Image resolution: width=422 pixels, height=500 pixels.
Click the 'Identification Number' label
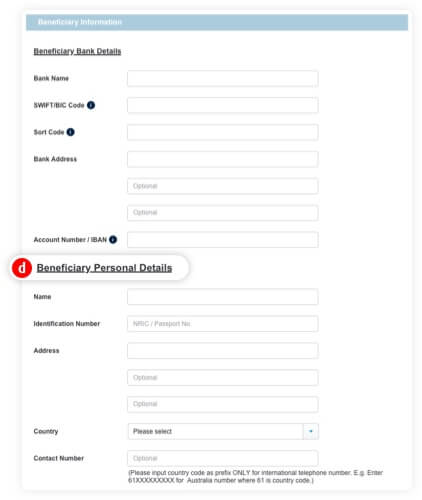(x=67, y=324)
